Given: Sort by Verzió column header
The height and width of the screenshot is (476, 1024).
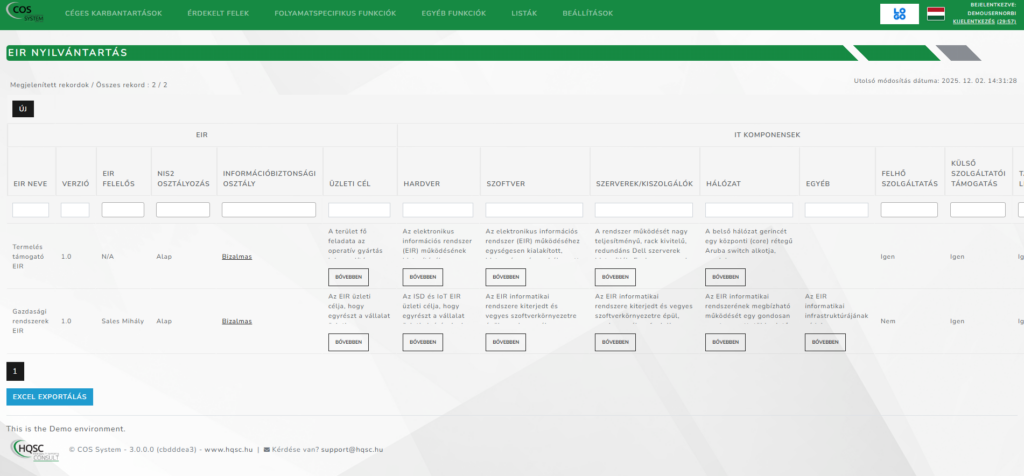Looking at the screenshot, I should tap(75, 183).
